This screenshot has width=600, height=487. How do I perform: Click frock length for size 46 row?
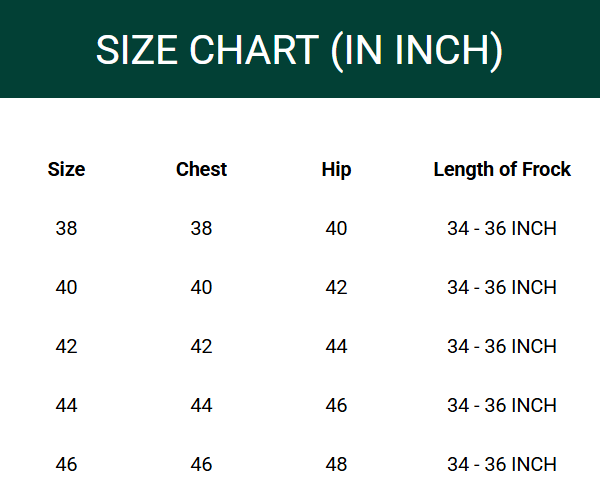(x=502, y=464)
